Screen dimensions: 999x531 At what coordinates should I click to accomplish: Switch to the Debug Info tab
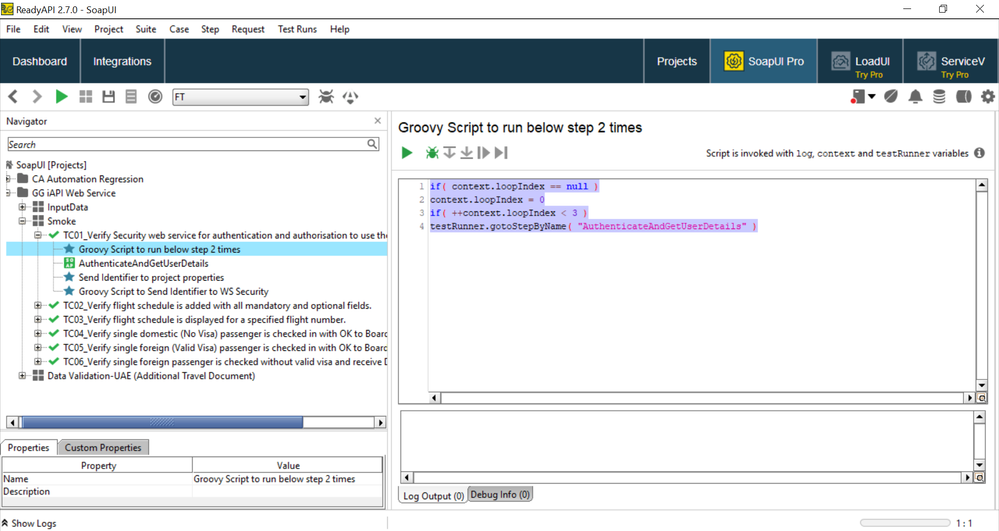500,495
